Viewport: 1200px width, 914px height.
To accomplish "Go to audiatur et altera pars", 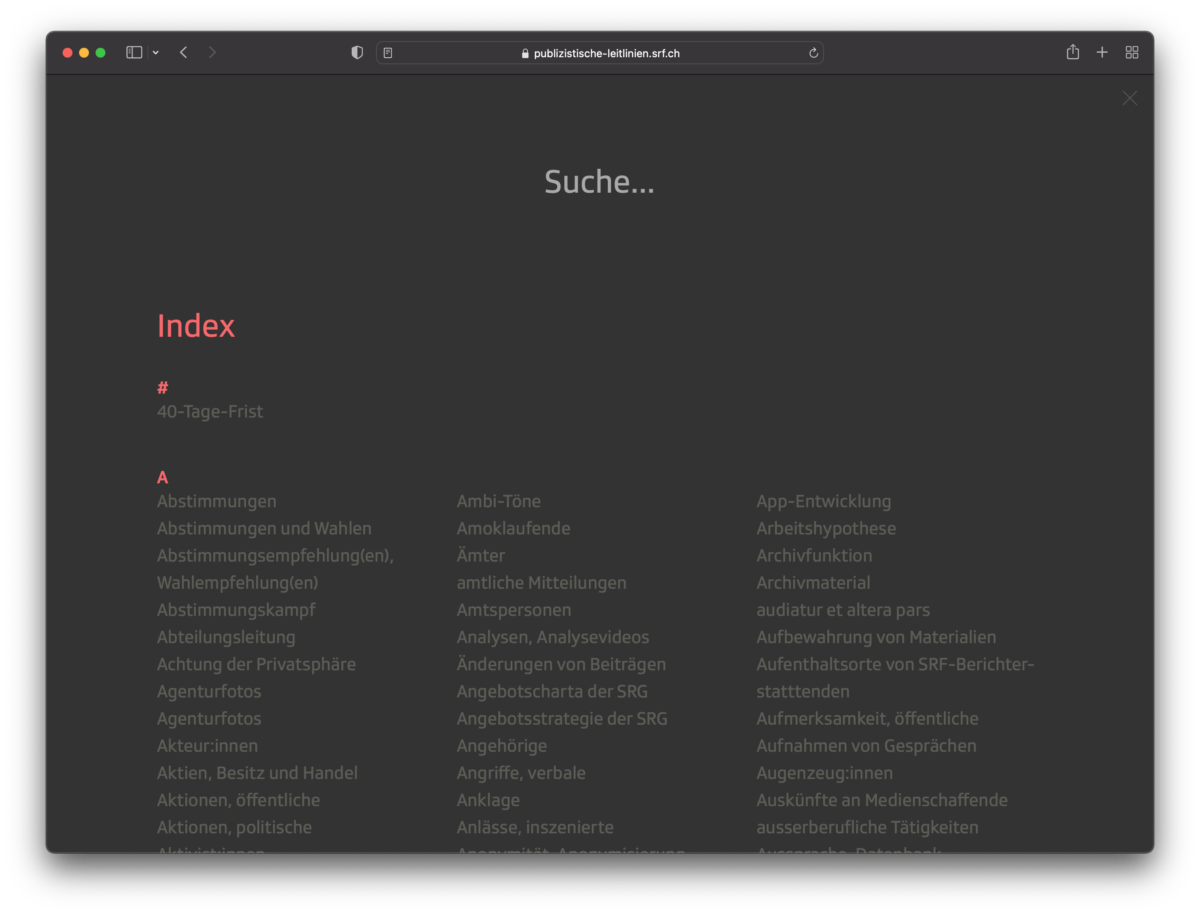I will (x=843, y=610).
